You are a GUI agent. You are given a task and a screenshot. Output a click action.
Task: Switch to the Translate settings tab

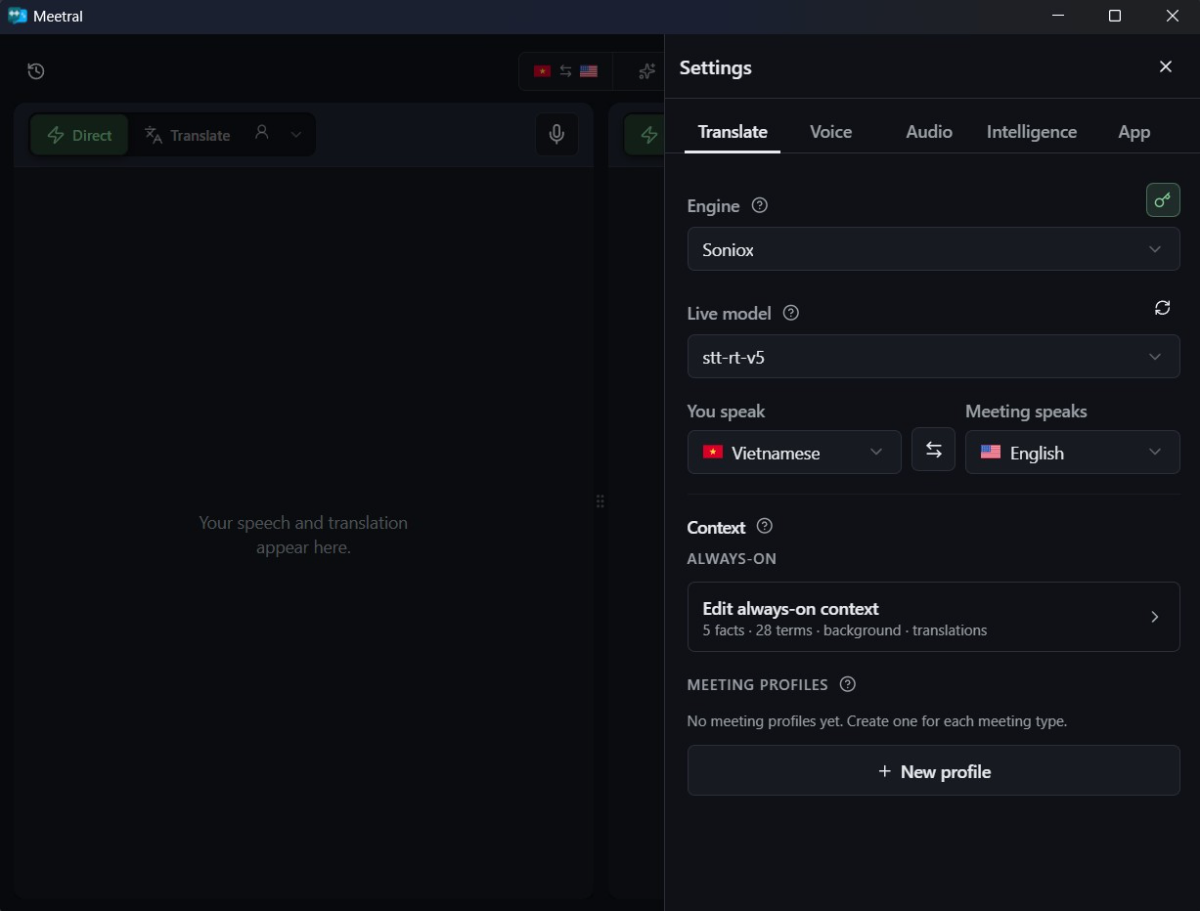pyautogui.click(x=732, y=132)
